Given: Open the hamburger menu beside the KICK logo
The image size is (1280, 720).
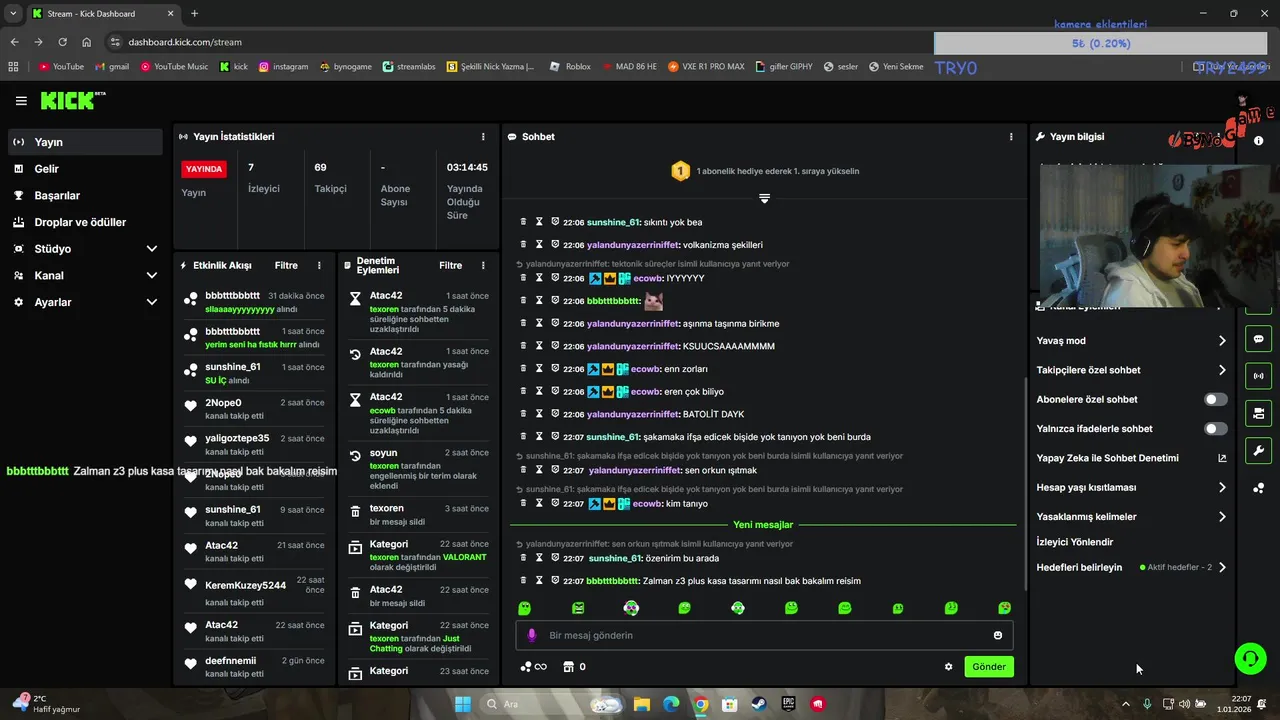Looking at the screenshot, I should (21, 101).
